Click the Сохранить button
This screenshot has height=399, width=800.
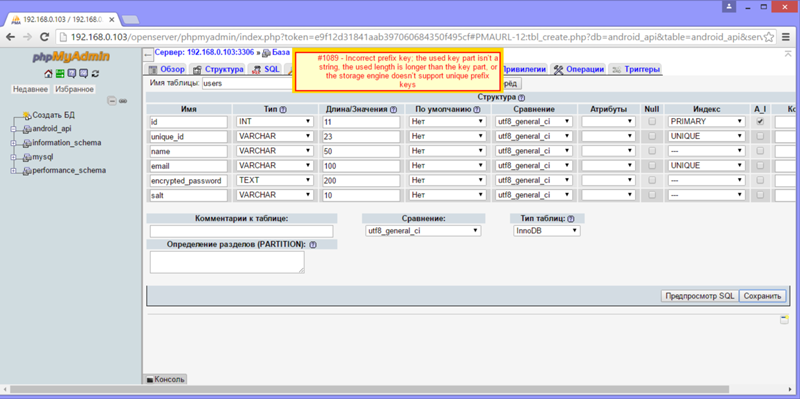[762, 296]
